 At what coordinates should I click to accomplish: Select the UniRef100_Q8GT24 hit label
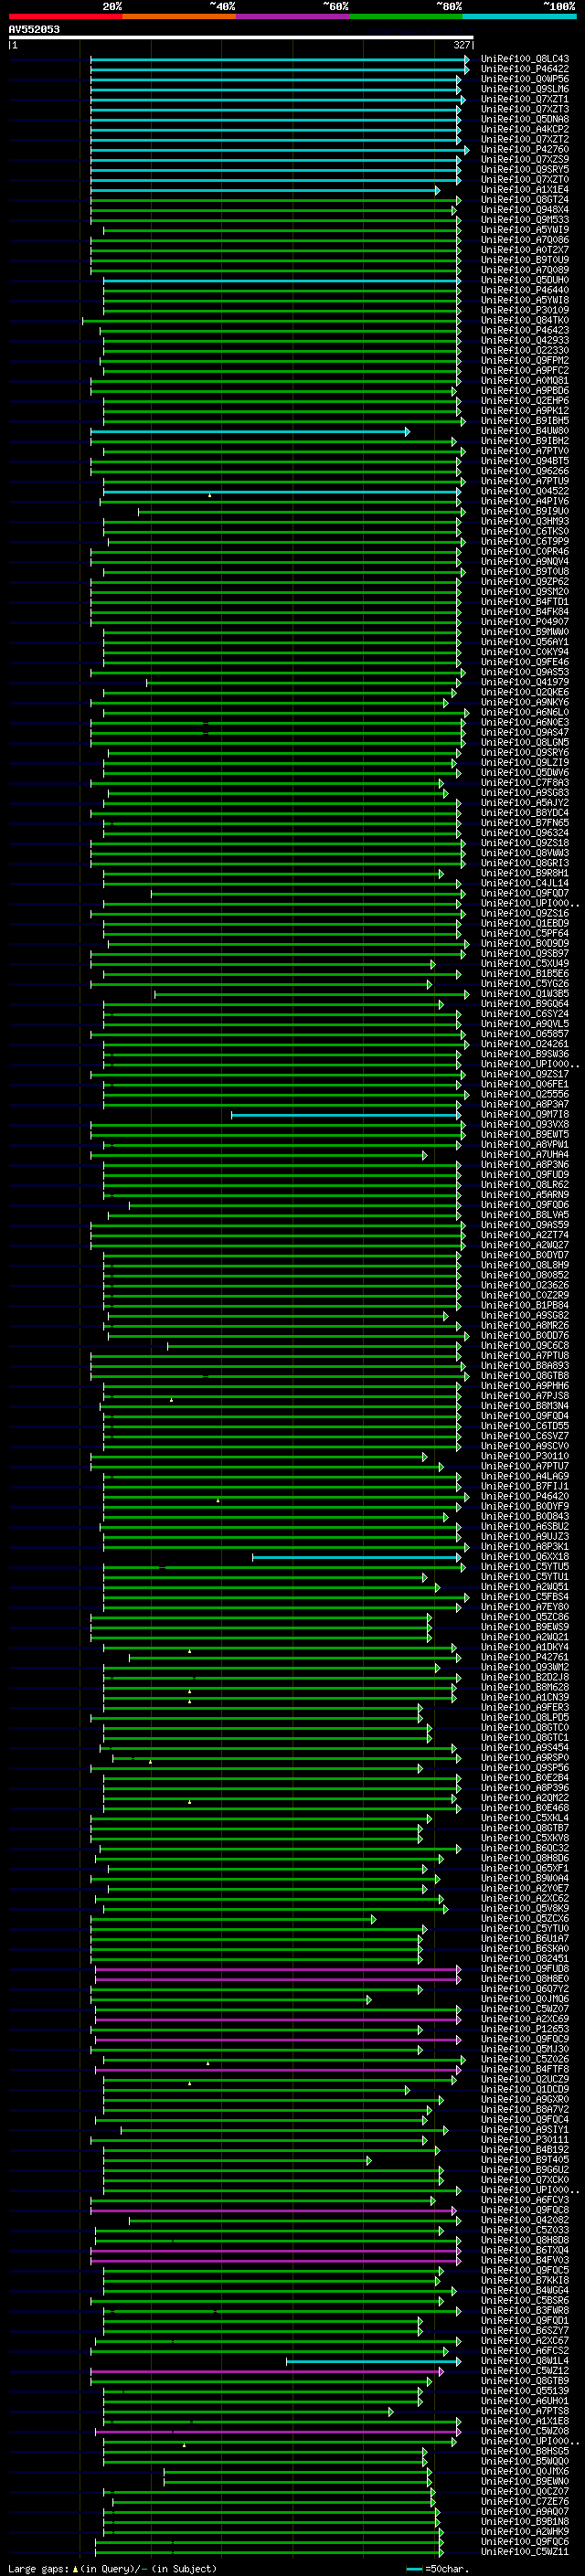click(524, 200)
